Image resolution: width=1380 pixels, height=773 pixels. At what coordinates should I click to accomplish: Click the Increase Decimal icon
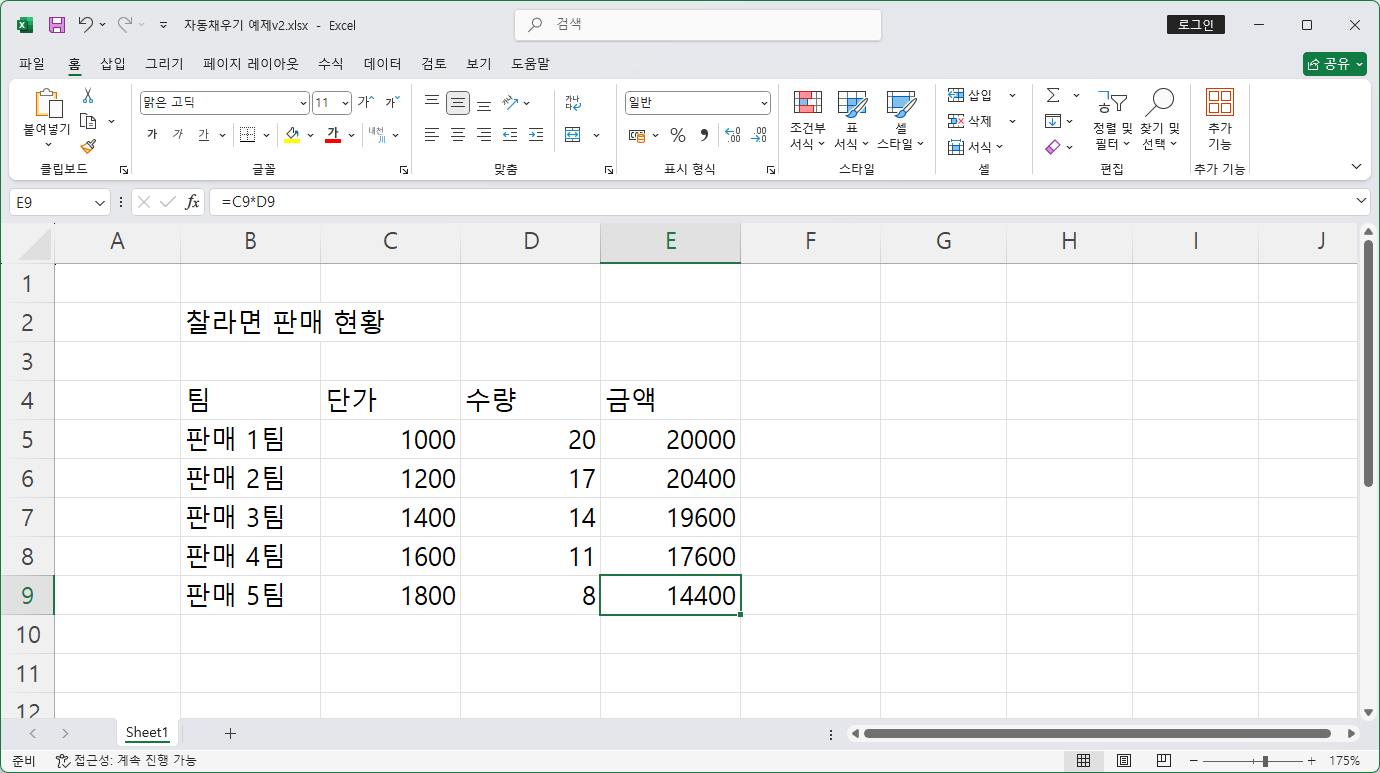(x=732, y=135)
